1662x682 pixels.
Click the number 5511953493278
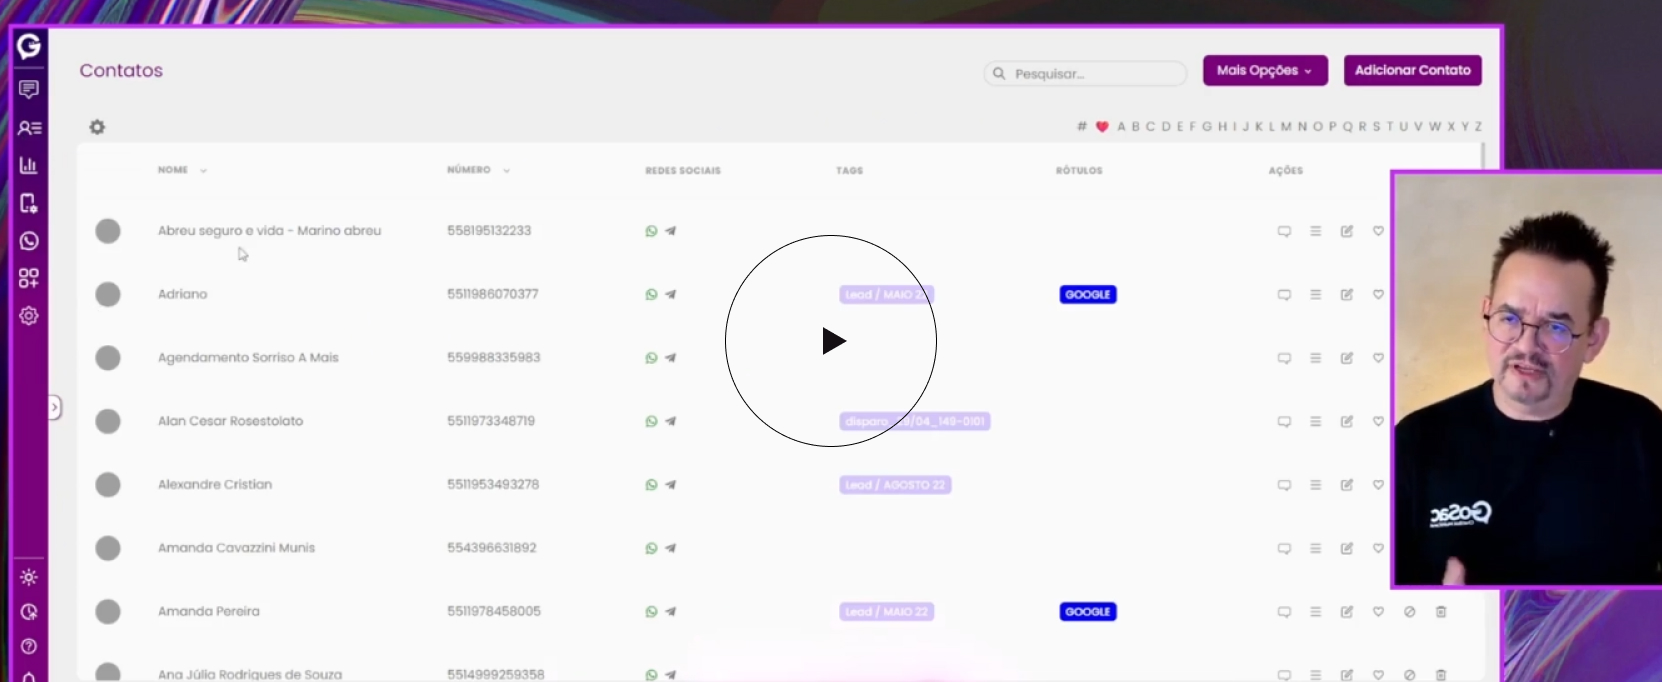tap(493, 485)
